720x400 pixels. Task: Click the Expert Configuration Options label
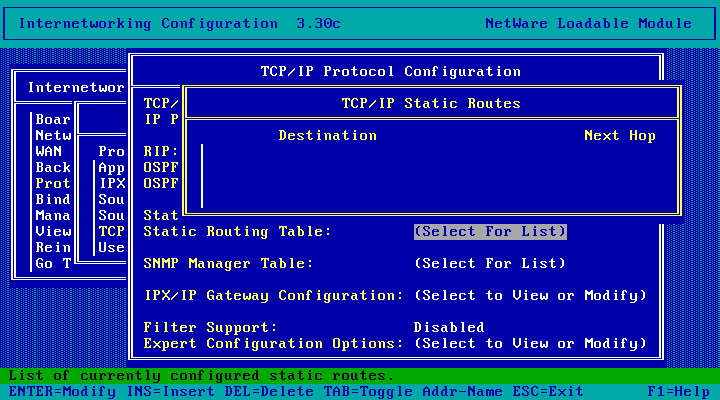273,344
